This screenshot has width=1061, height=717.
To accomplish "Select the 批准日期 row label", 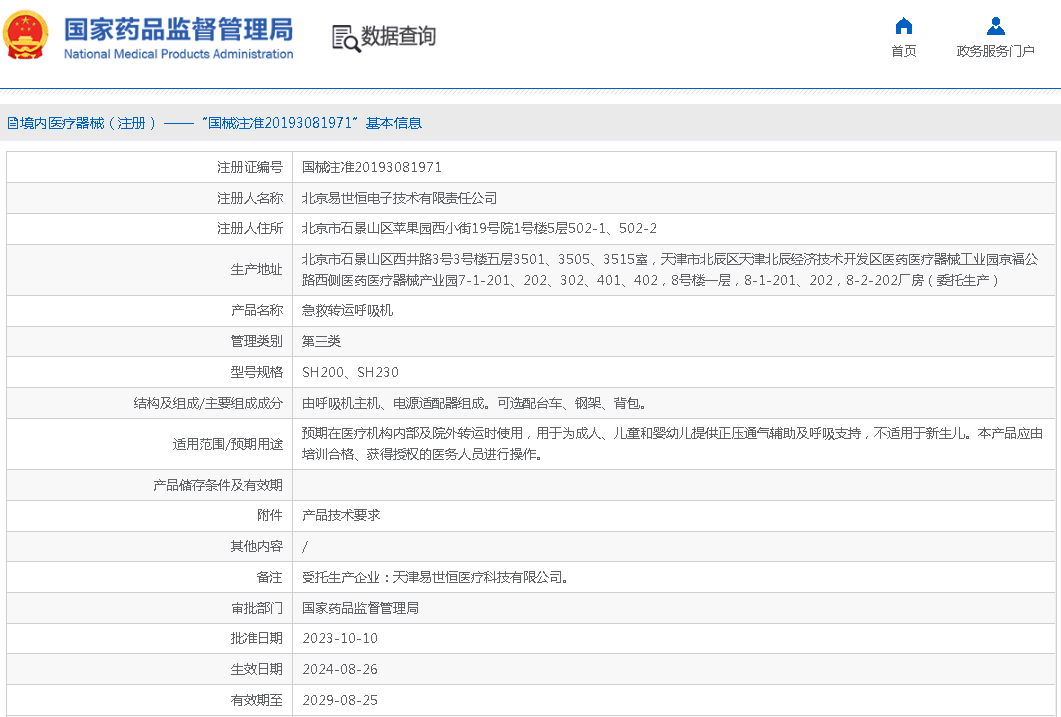I will click(256, 638).
